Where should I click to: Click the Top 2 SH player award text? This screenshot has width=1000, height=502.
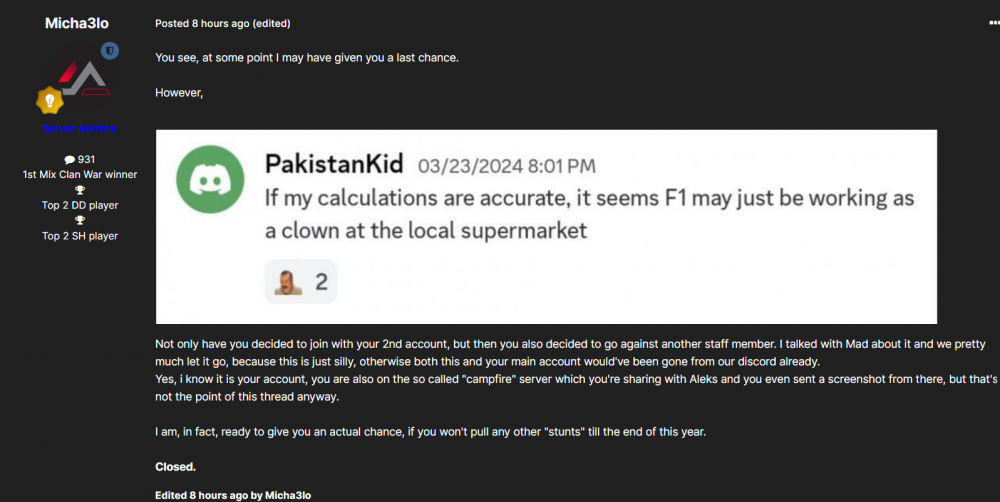(x=80, y=236)
